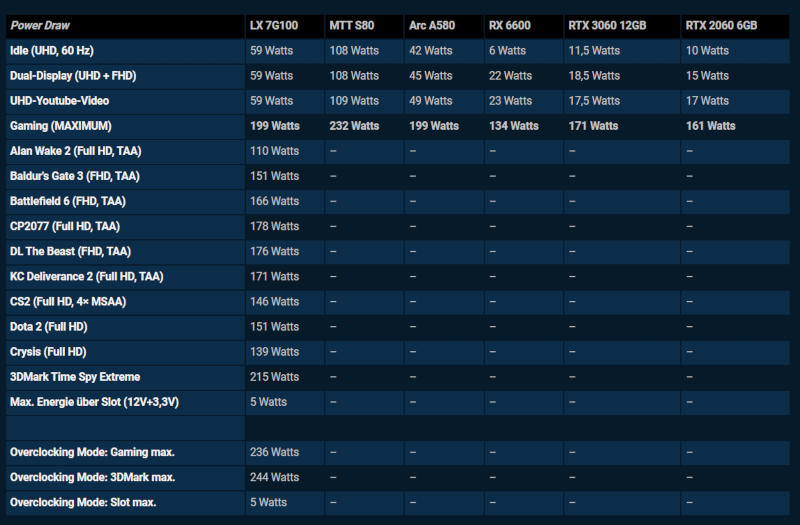Click 'Overclocking Mode: Gaming max.' label

tap(92, 452)
